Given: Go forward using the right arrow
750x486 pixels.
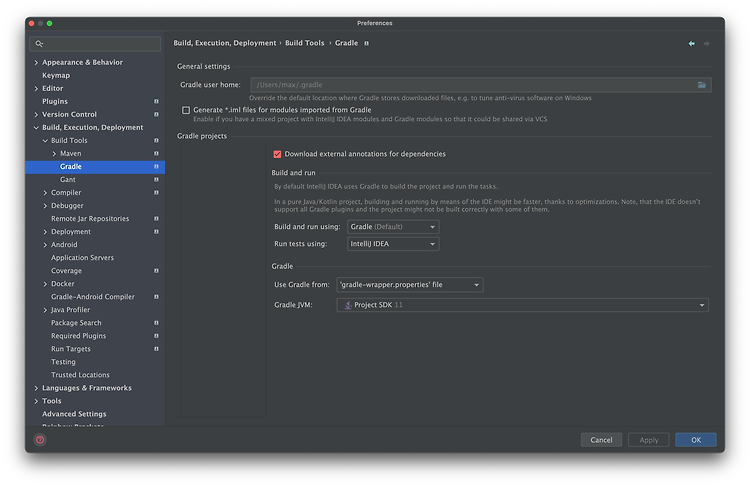Looking at the screenshot, I should (706, 44).
